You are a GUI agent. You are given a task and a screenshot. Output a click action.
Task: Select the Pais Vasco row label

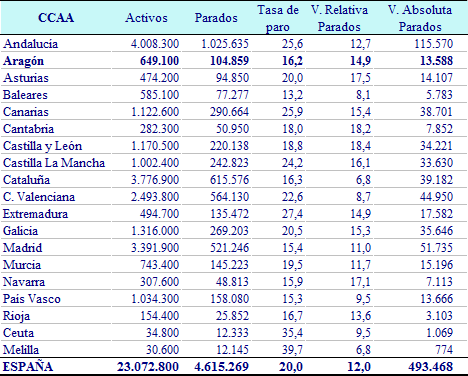[32, 299]
